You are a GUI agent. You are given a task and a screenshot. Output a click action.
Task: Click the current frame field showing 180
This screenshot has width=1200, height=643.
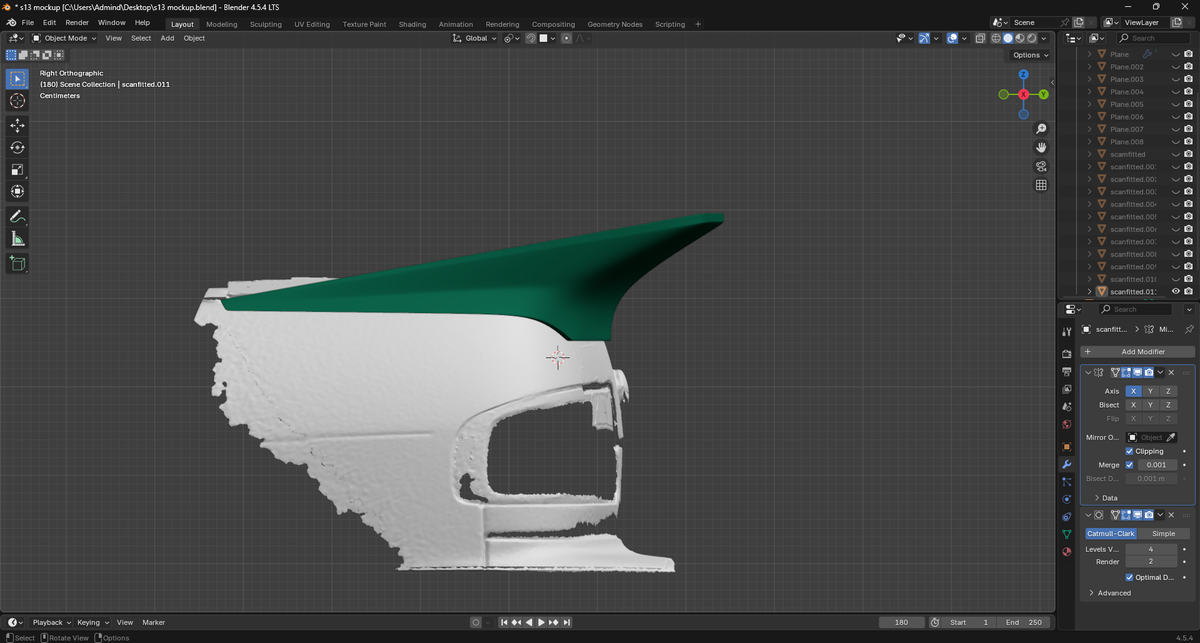click(901, 622)
